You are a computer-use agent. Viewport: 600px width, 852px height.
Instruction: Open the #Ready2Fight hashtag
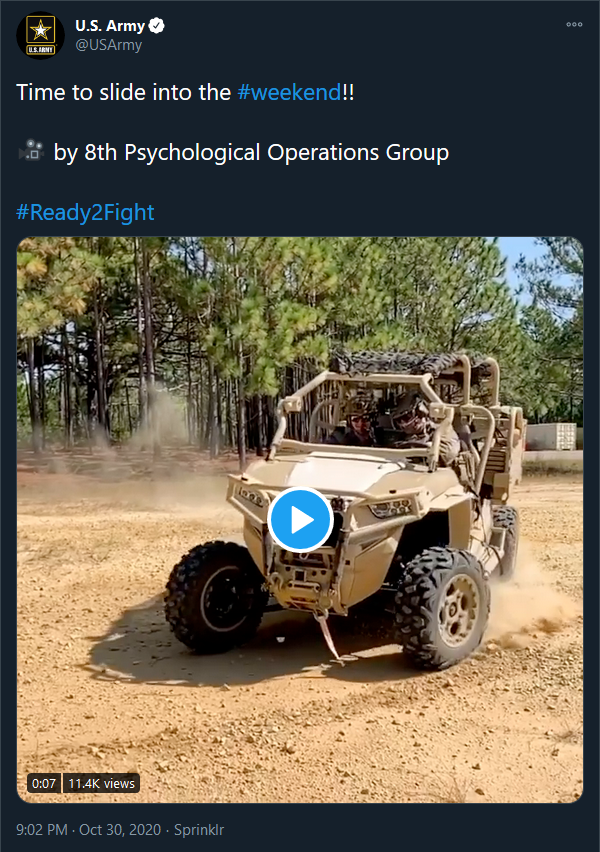click(x=85, y=212)
